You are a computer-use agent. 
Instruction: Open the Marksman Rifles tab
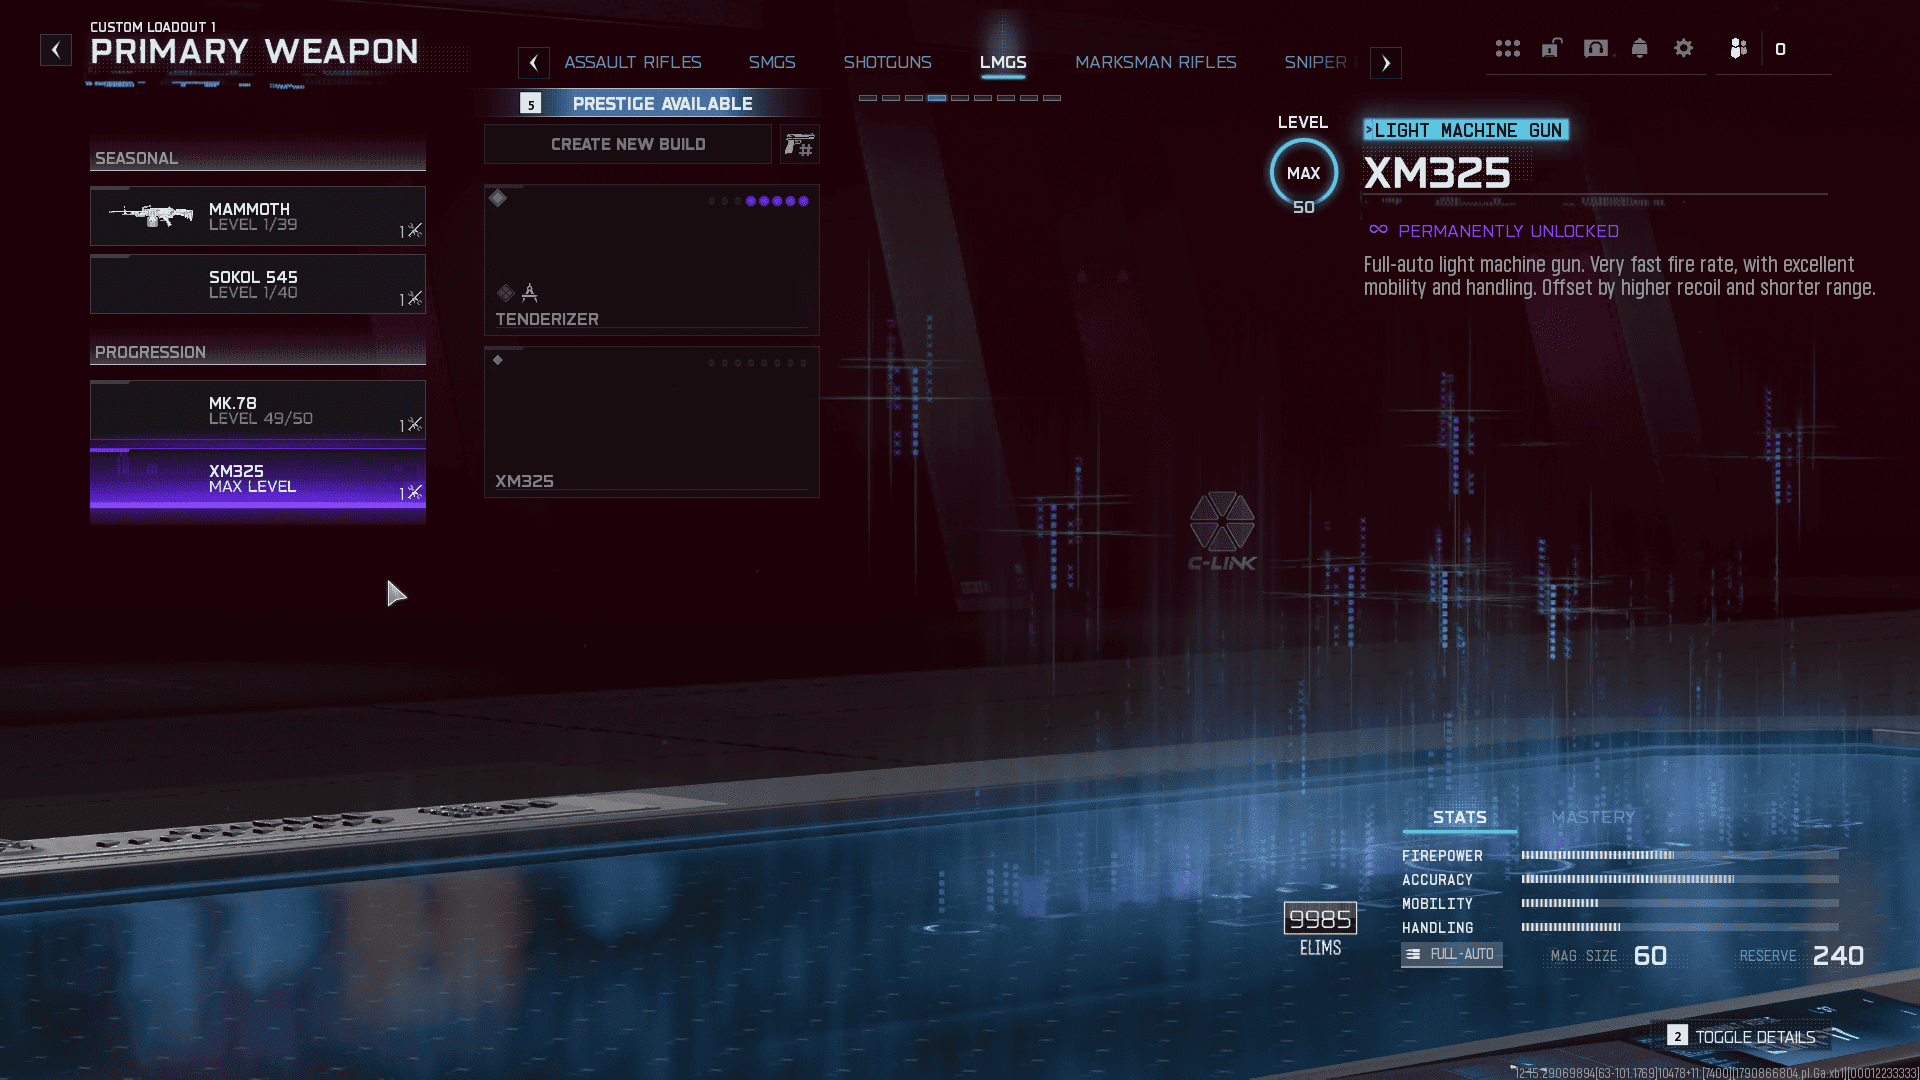(x=1155, y=62)
